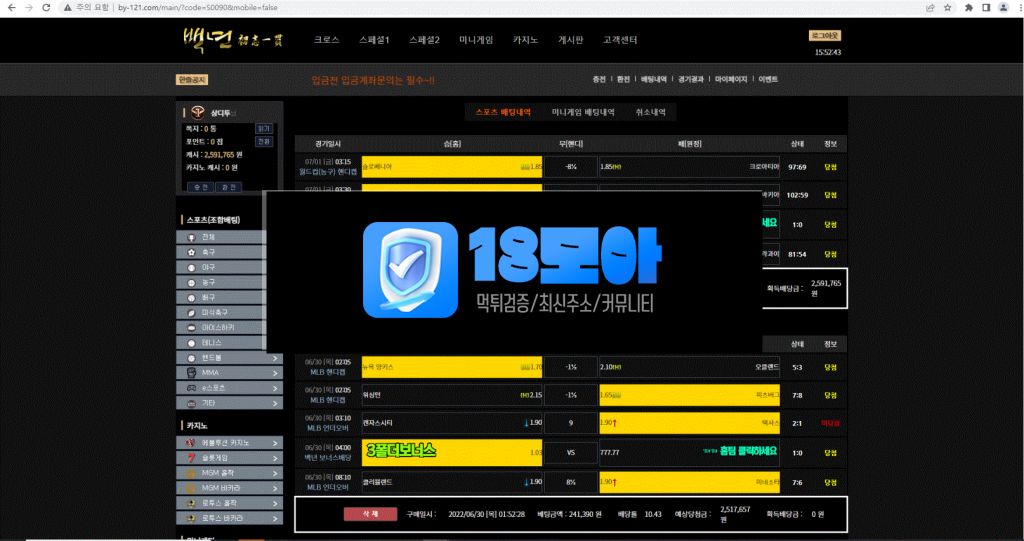Select the 미식축구 football icon
Image resolution: width=1024 pixels, height=541 pixels.
pos(191,312)
